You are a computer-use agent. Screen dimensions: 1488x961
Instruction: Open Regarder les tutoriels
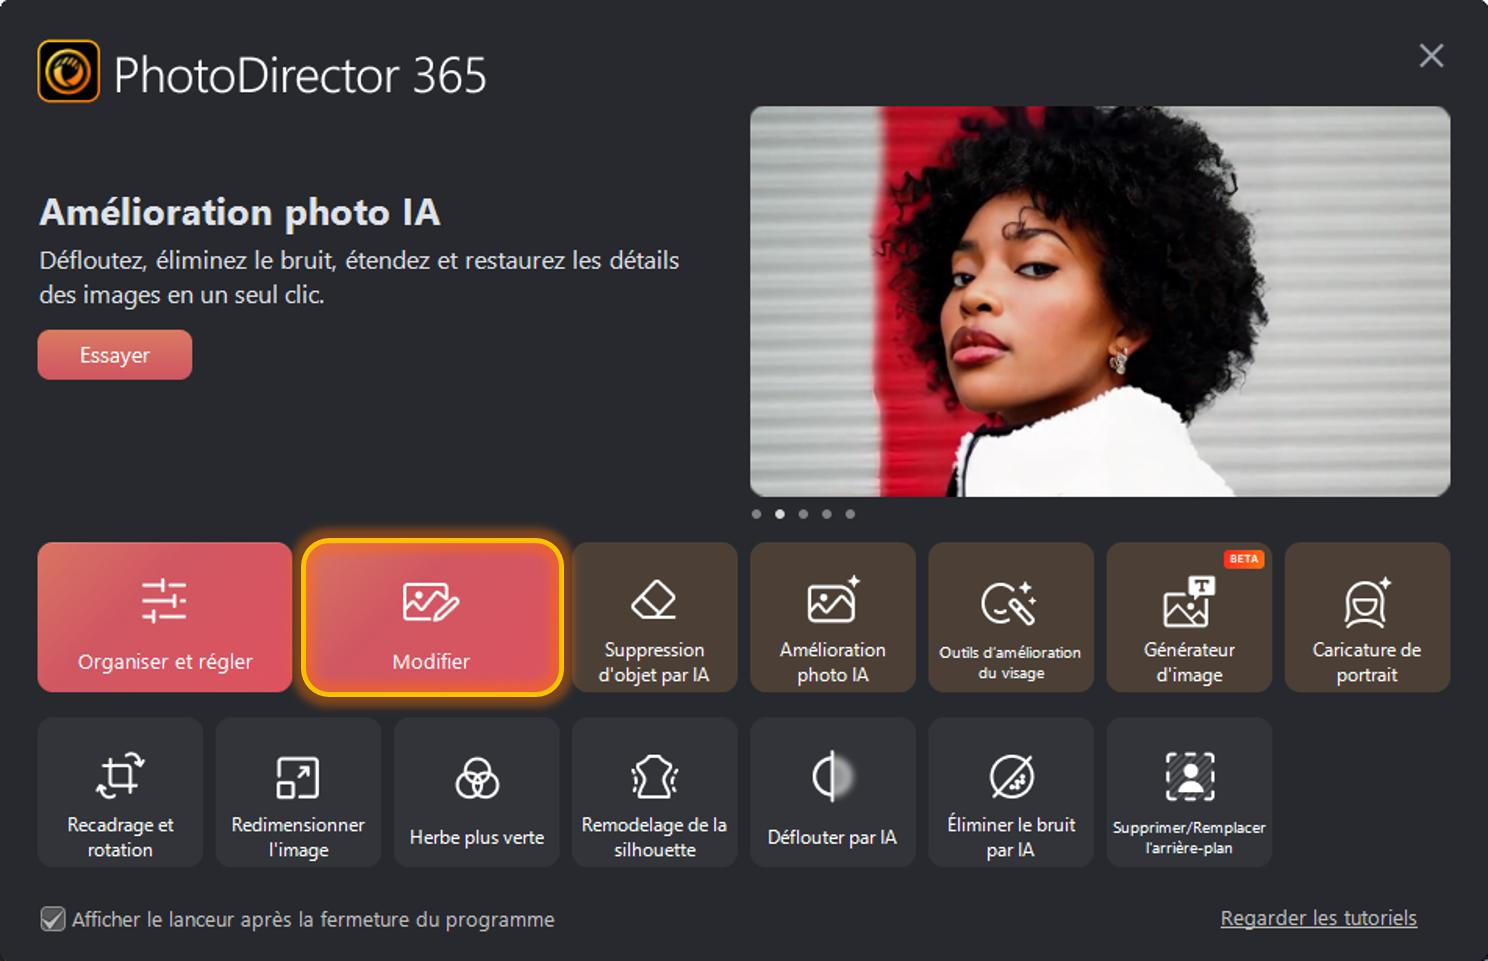point(1318,918)
